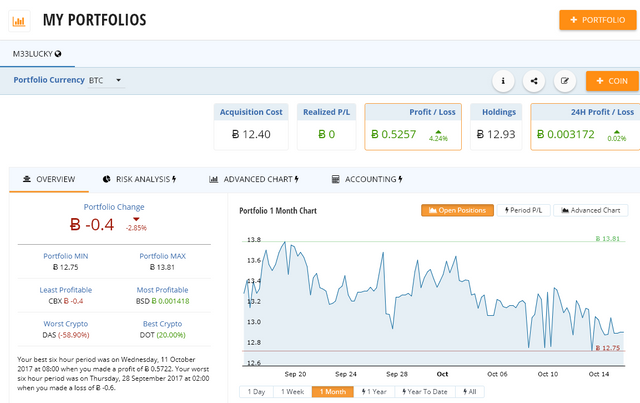Open the Portfolio Currency BTC dropdown
Image resolution: width=640 pixels, height=403 pixels.
pyautogui.click(x=105, y=80)
